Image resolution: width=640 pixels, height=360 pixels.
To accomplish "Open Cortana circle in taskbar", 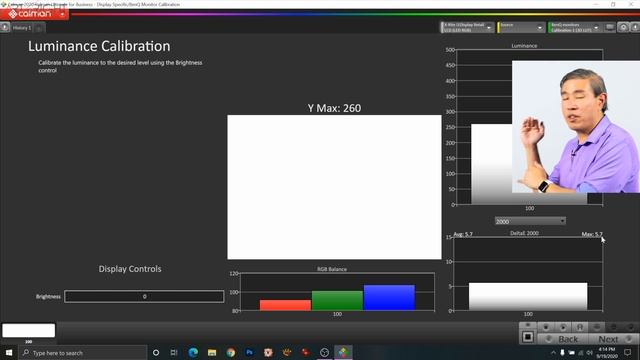I will click(156, 353).
